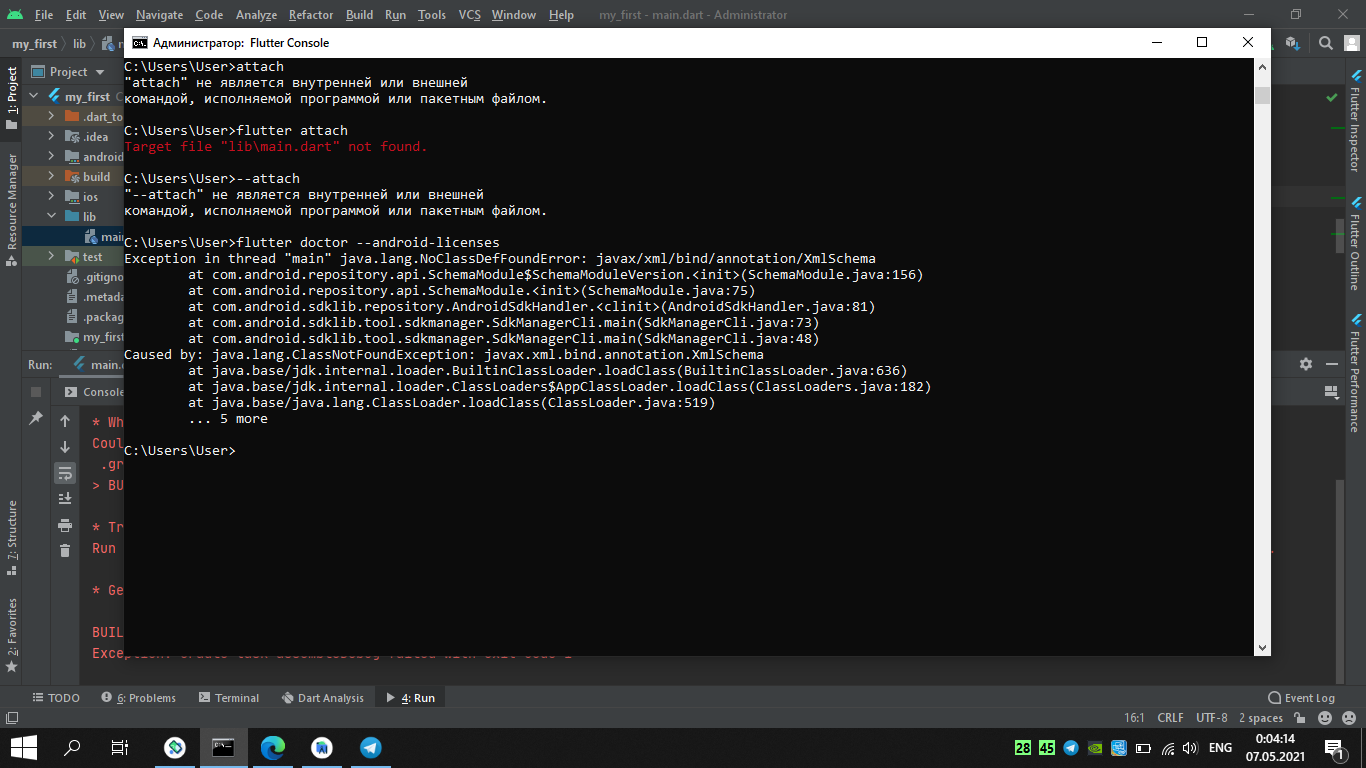Collapse the lib folder
This screenshot has width=1366, height=768.
(x=51, y=217)
